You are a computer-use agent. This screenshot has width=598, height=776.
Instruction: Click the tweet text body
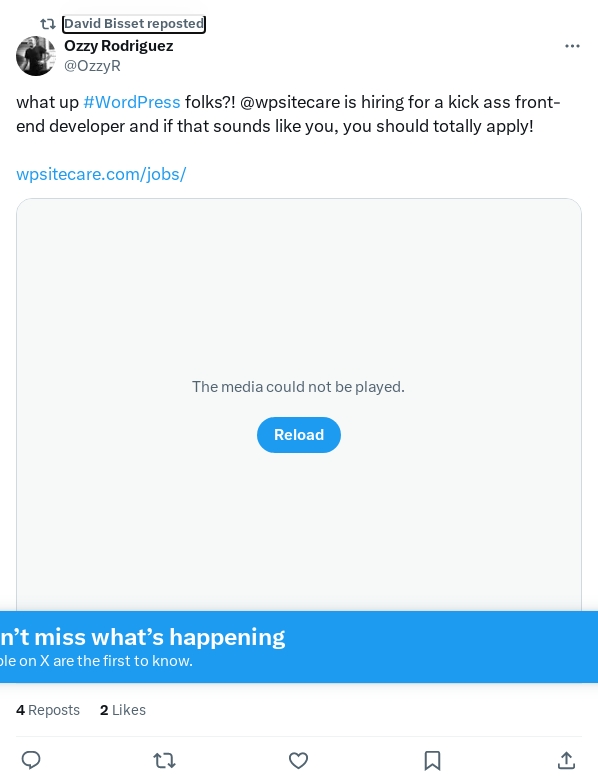pos(288,114)
